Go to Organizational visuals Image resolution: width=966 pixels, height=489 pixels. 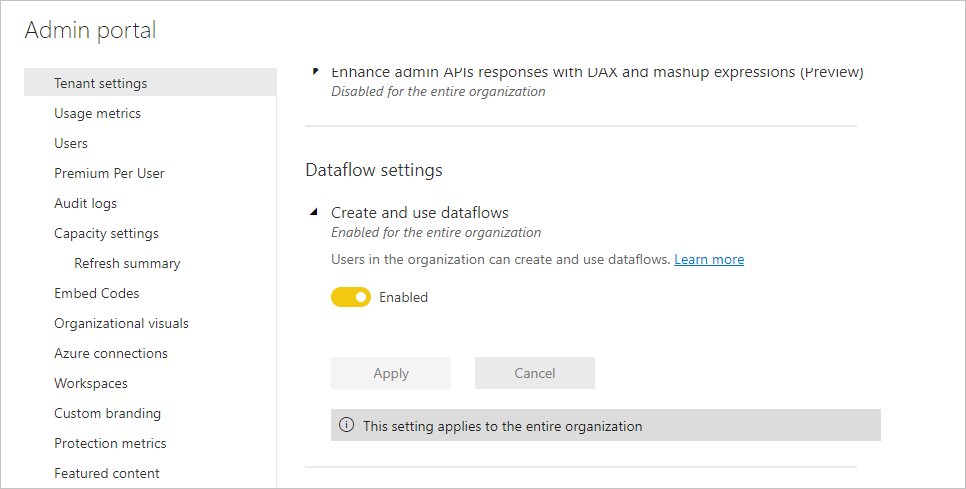(x=121, y=323)
